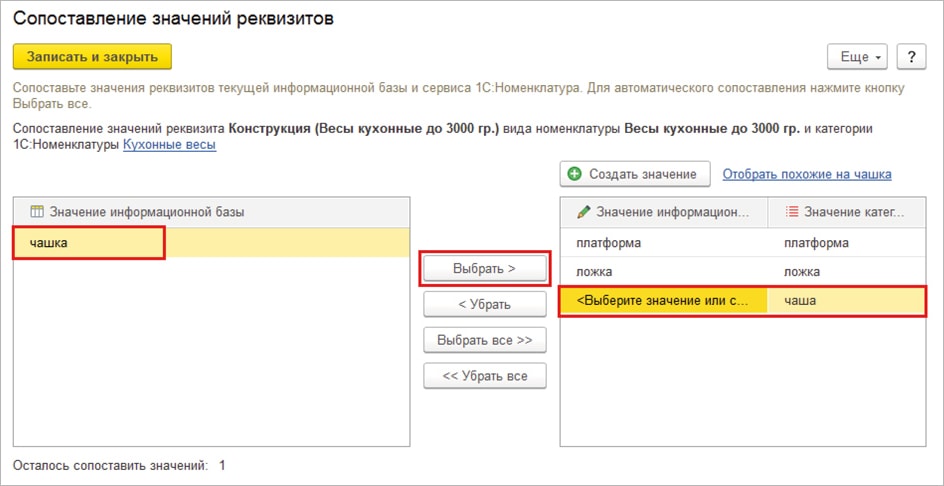Click ложка in the category value column
Screen dimensions: 944x486
pos(802,272)
